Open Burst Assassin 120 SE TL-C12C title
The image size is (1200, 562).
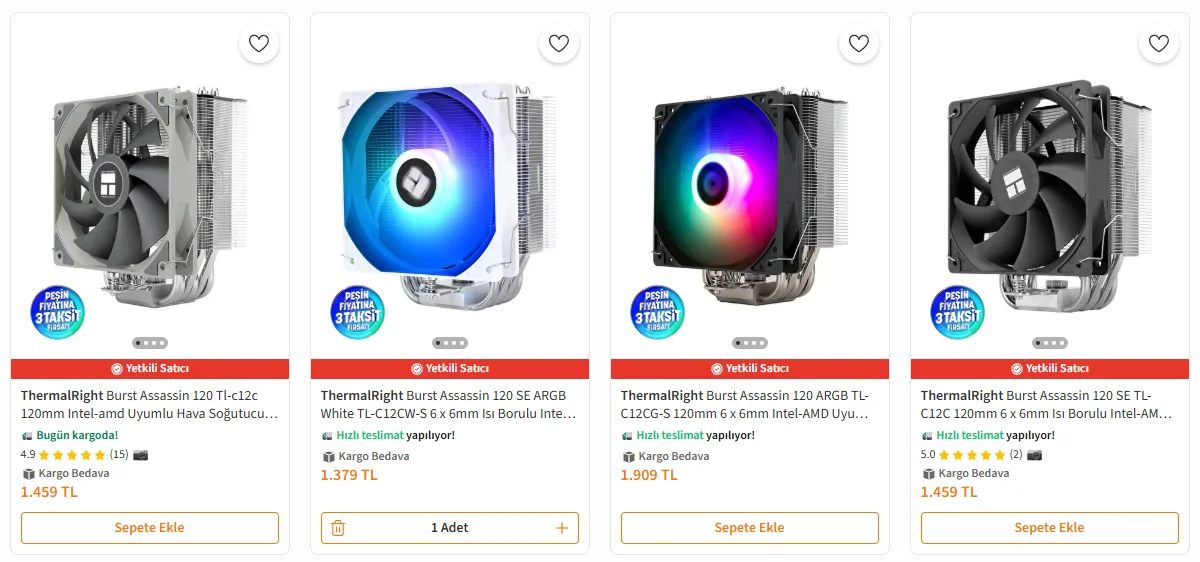1049,404
